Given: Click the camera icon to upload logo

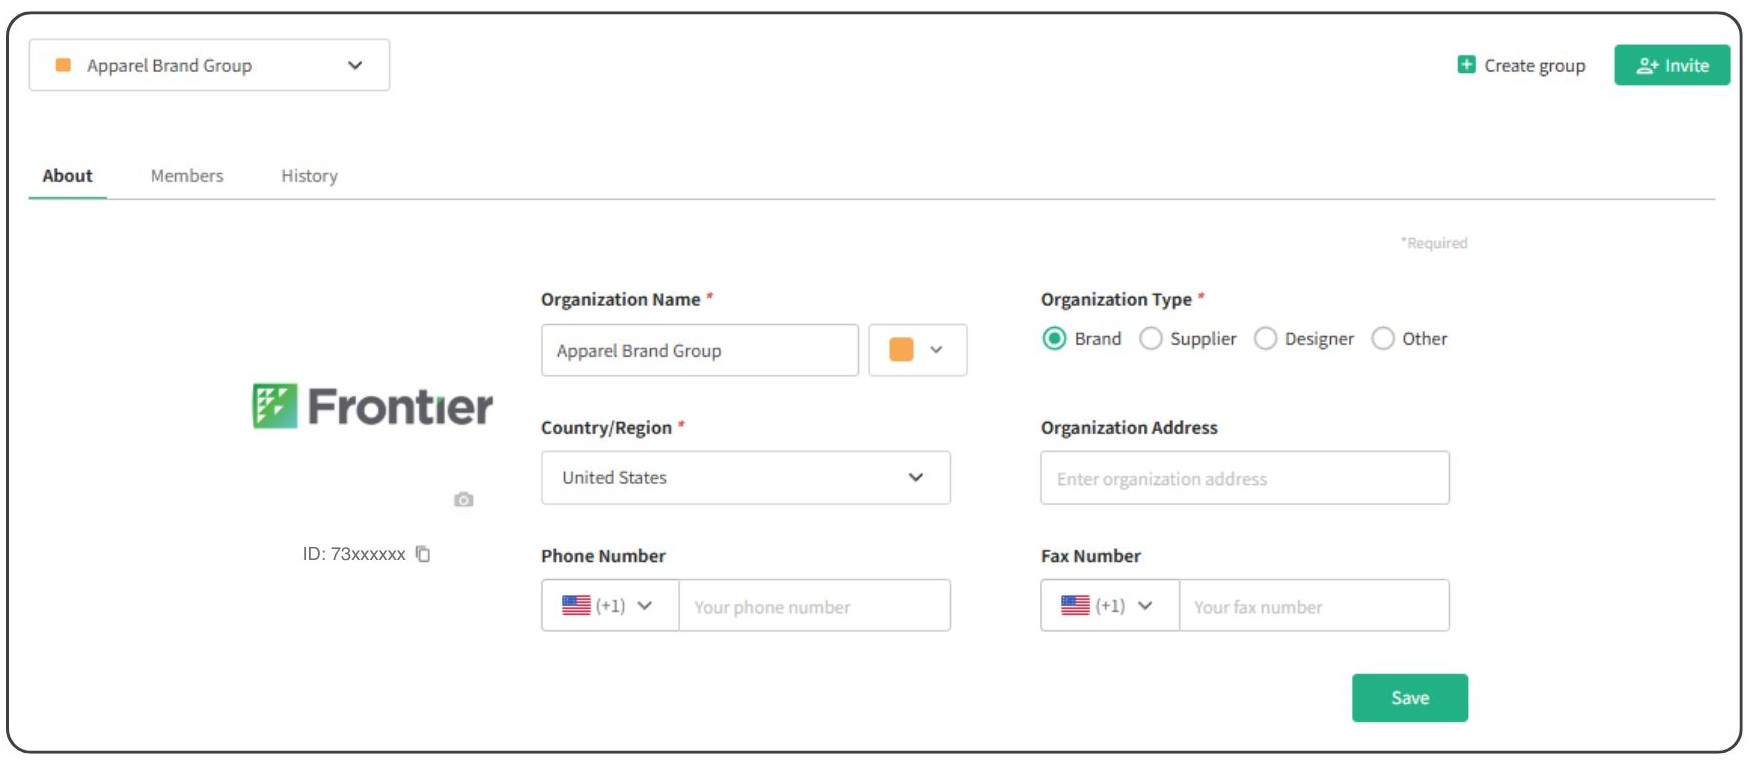Looking at the screenshot, I should 463,499.
